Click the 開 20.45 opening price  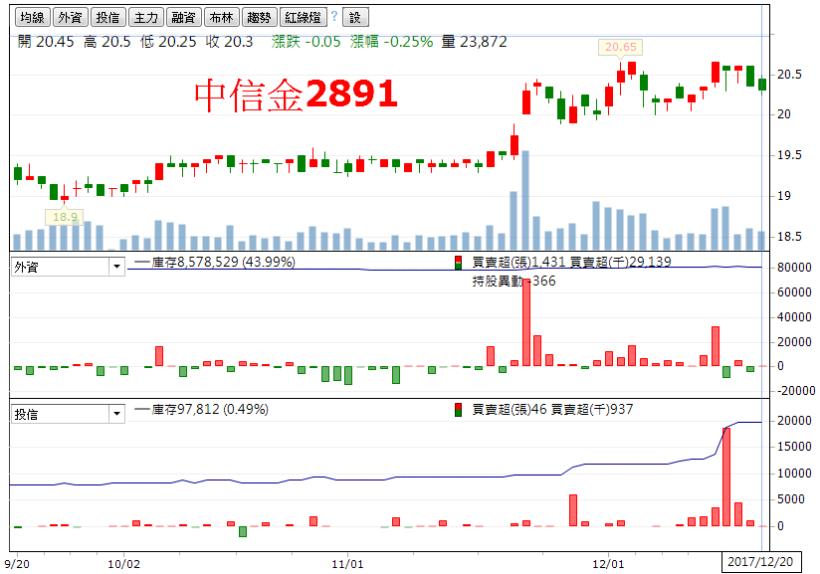coord(45,42)
